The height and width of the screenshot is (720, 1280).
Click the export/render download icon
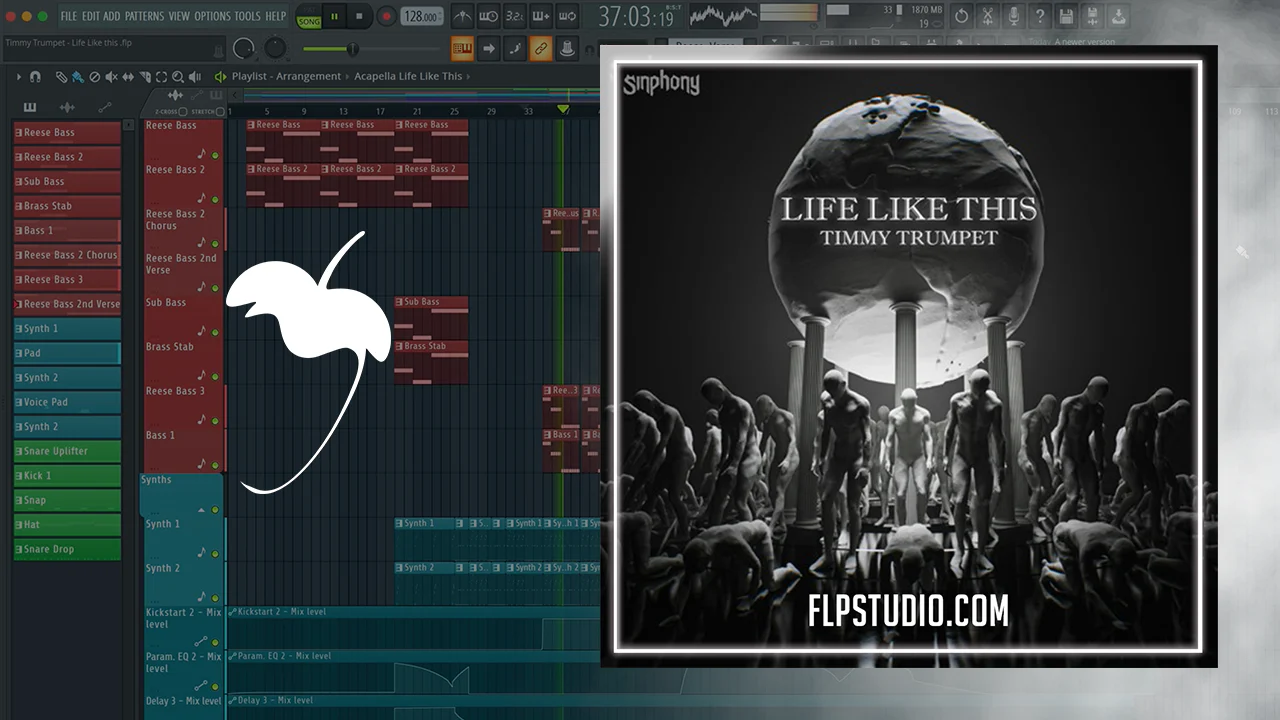pos(1118,16)
